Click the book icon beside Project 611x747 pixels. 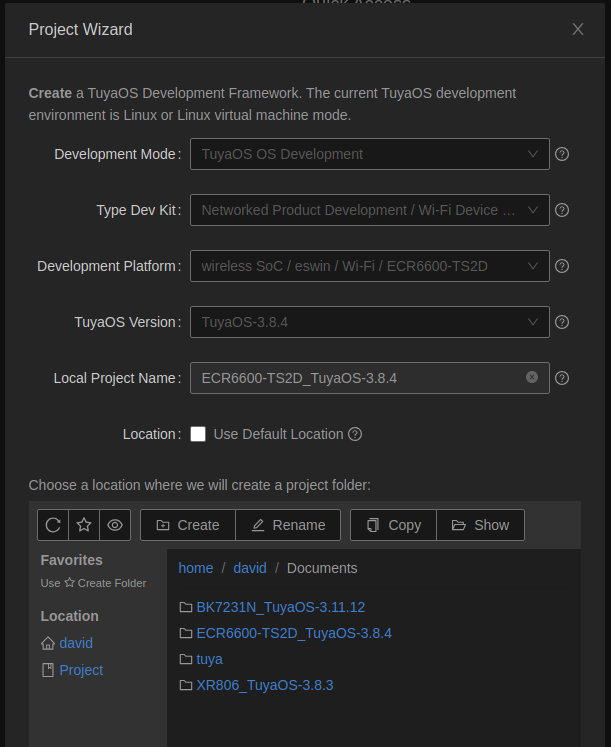click(48, 670)
